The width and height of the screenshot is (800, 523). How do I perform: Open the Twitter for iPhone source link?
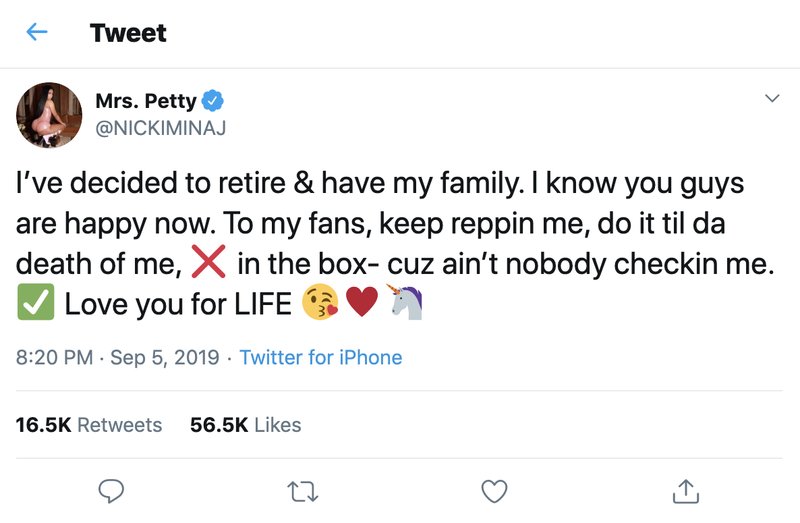321,357
